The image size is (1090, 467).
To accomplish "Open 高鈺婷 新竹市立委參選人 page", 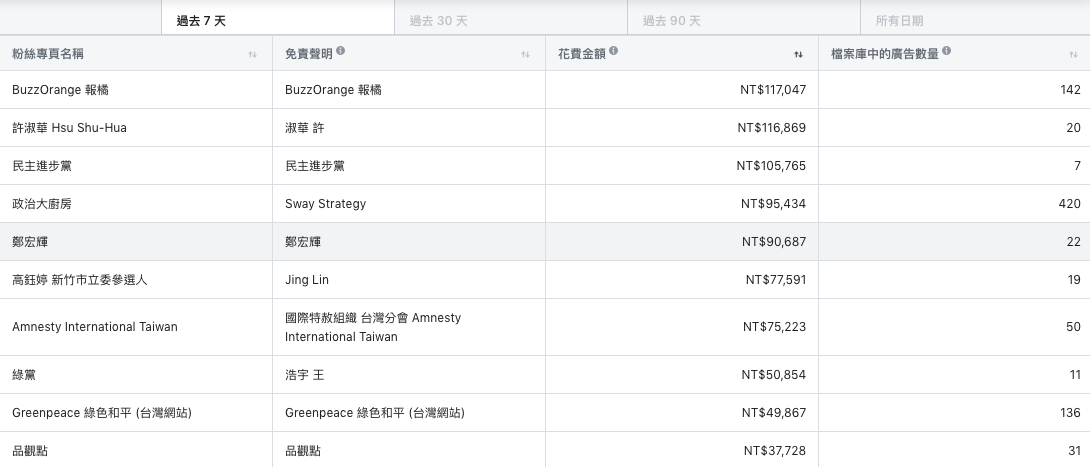I will point(80,280).
